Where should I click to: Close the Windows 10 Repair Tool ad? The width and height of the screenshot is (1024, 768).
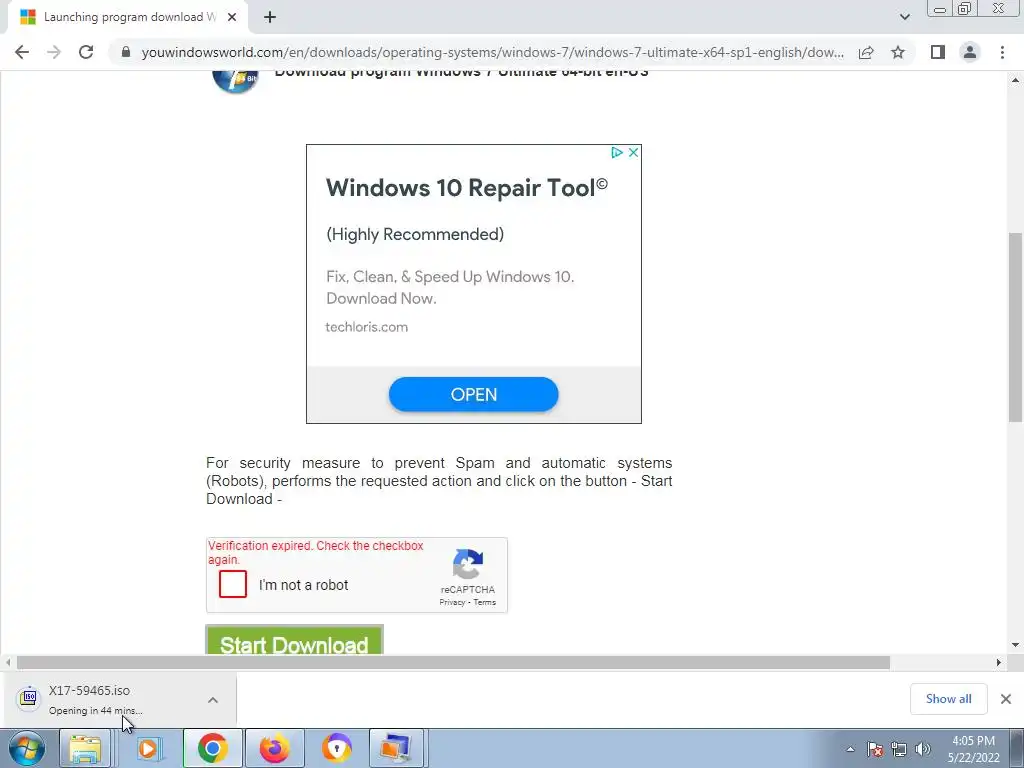633,152
